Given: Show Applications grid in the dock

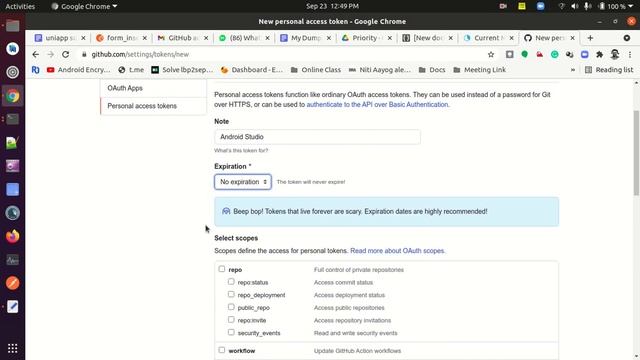Looking at the screenshot, I should (x=13, y=348).
